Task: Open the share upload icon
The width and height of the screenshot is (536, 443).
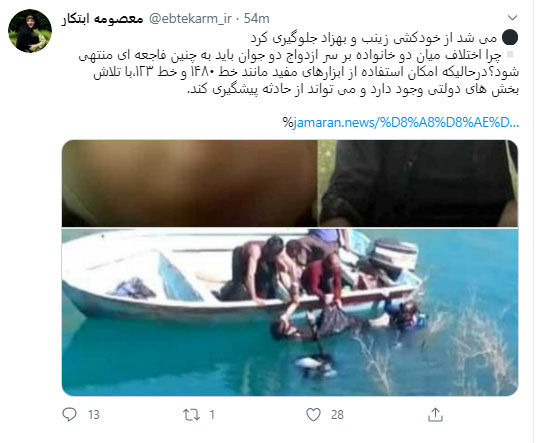Action: [x=435, y=414]
